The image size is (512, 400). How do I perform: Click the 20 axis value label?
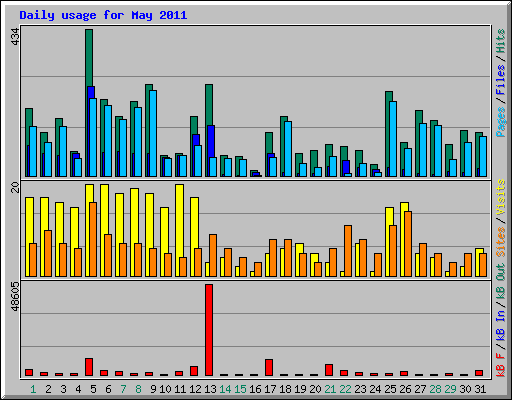coord(15,188)
